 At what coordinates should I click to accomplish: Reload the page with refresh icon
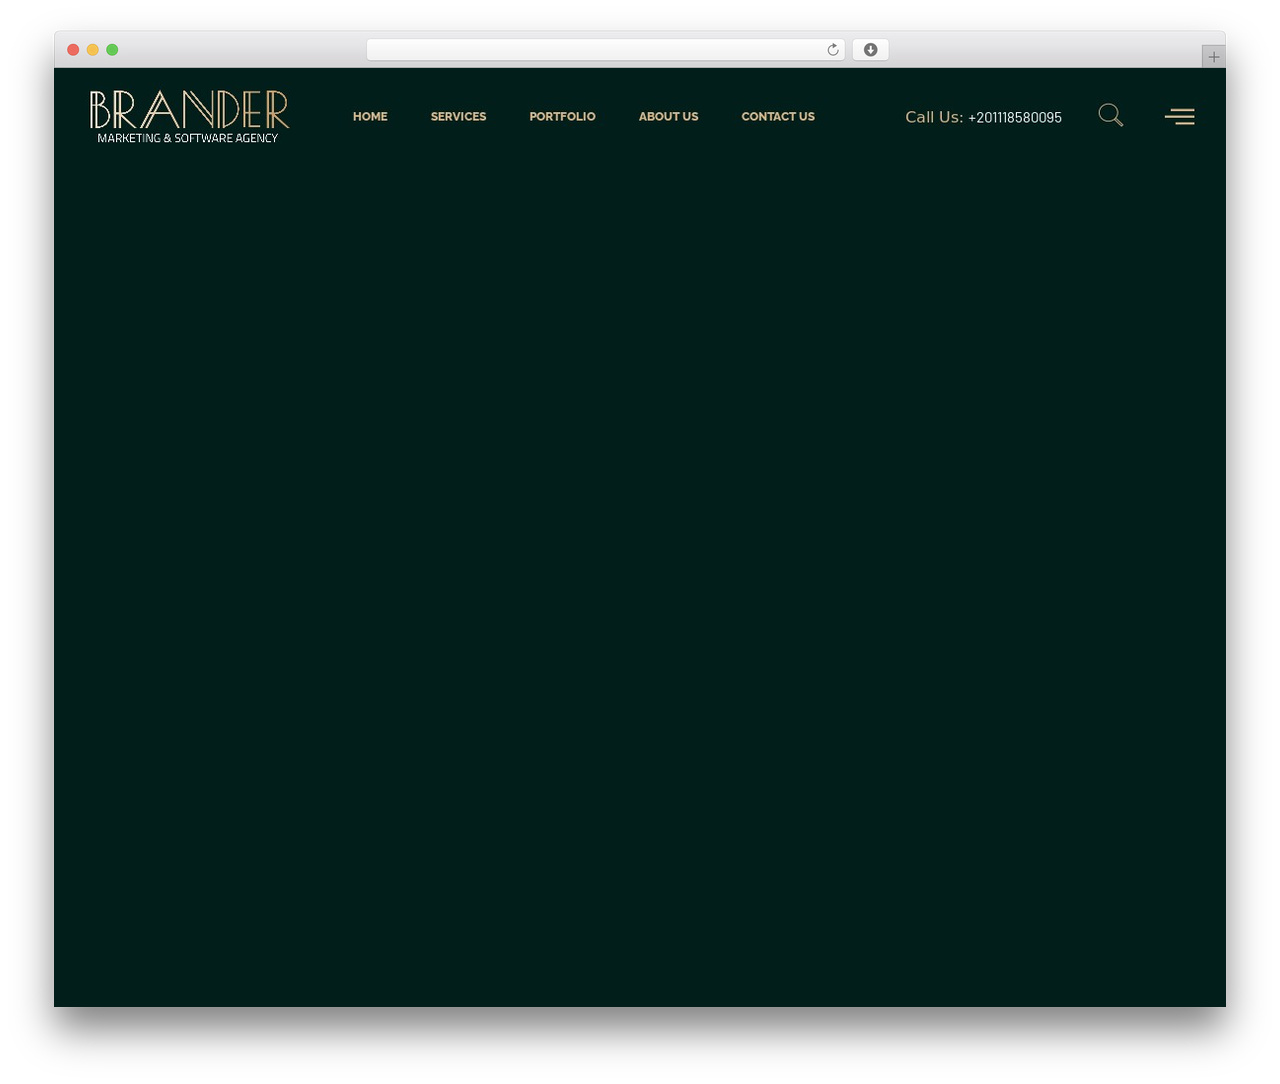point(833,50)
